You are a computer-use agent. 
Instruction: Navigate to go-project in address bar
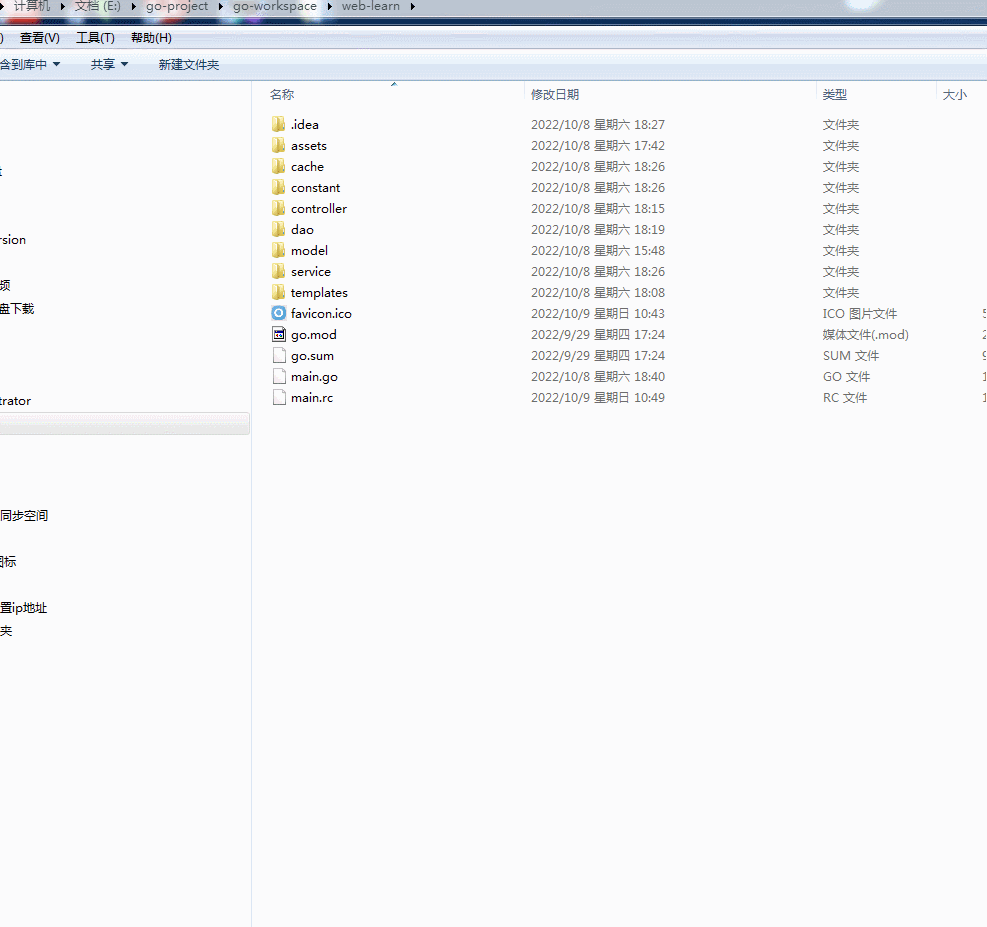coord(177,7)
